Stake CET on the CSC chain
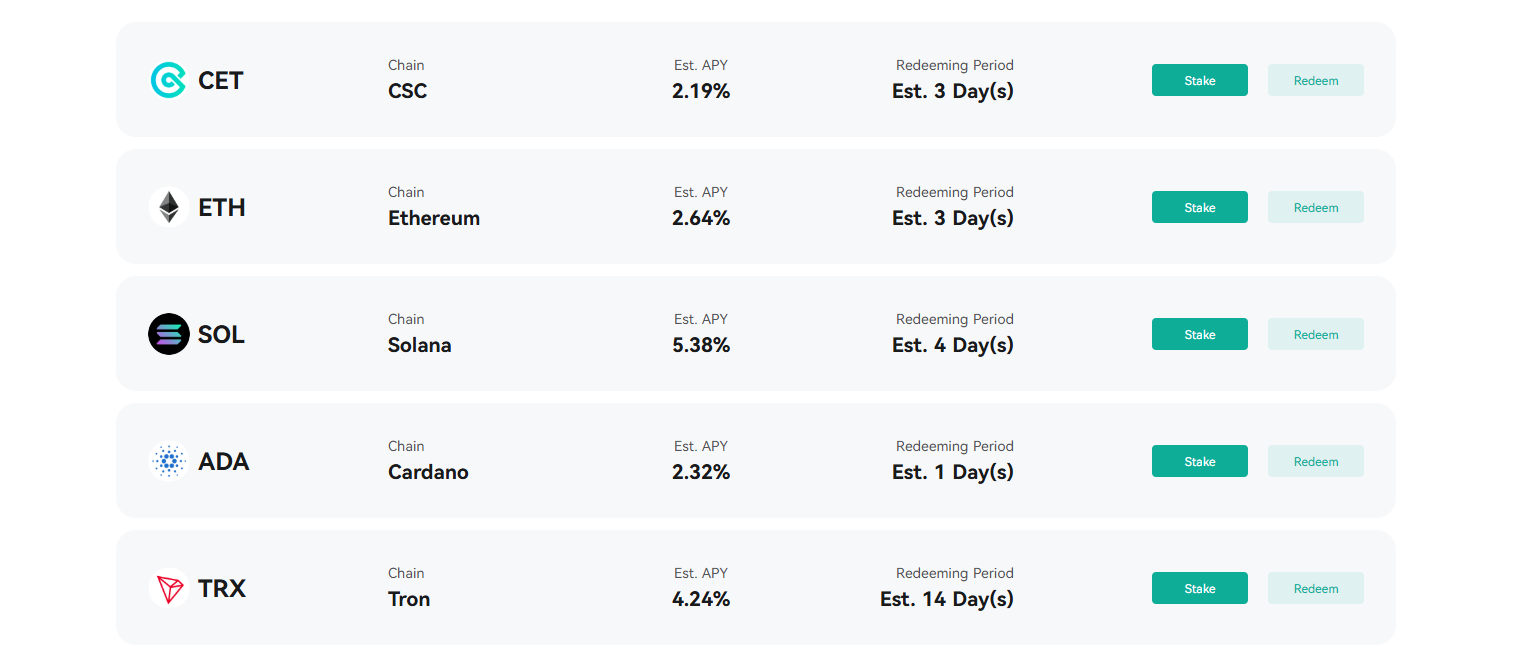 1199,80
